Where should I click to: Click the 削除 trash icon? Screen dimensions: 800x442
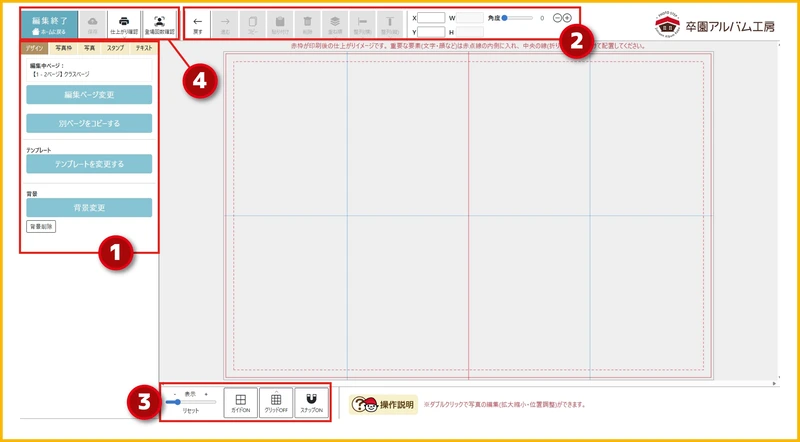[x=308, y=24]
